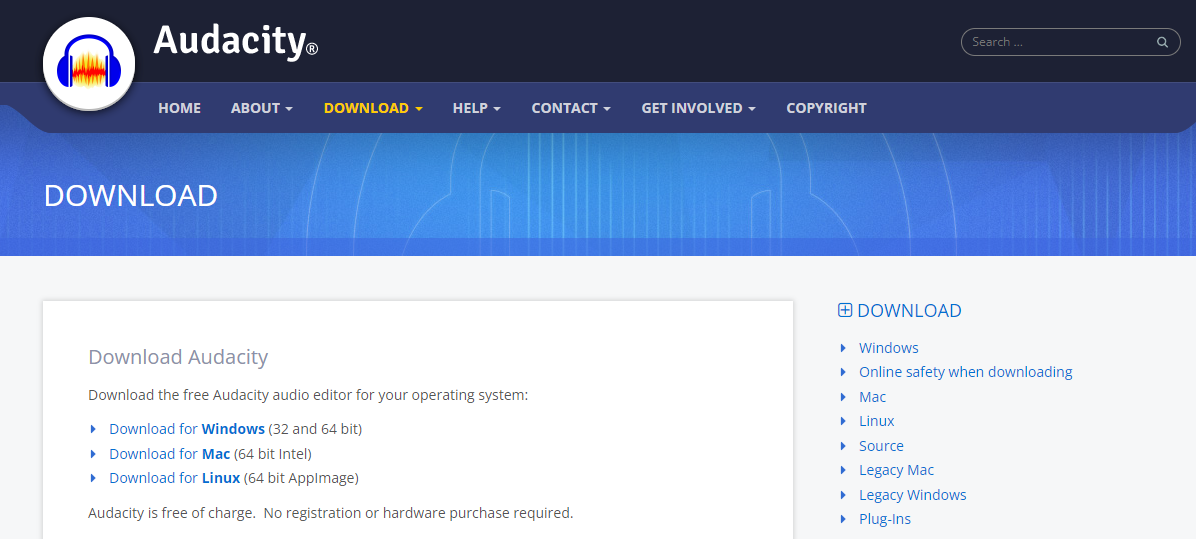Viewport: 1196px width, 539px height.
Task: Click Download for Linux link
Action: point(175,478)
